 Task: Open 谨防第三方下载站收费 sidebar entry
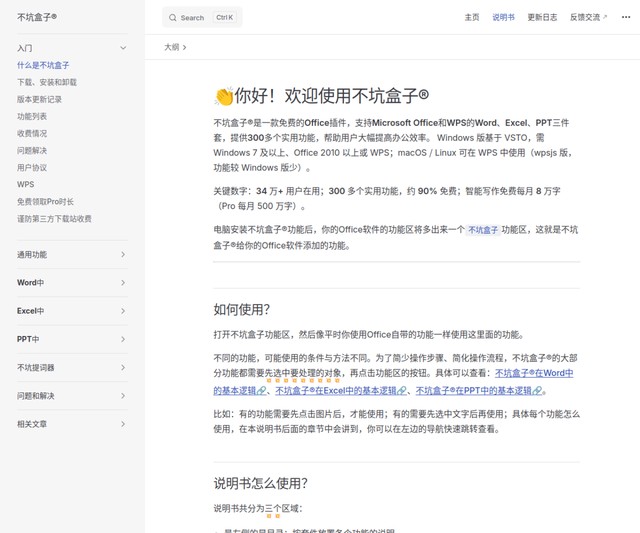tap(54, 219)
